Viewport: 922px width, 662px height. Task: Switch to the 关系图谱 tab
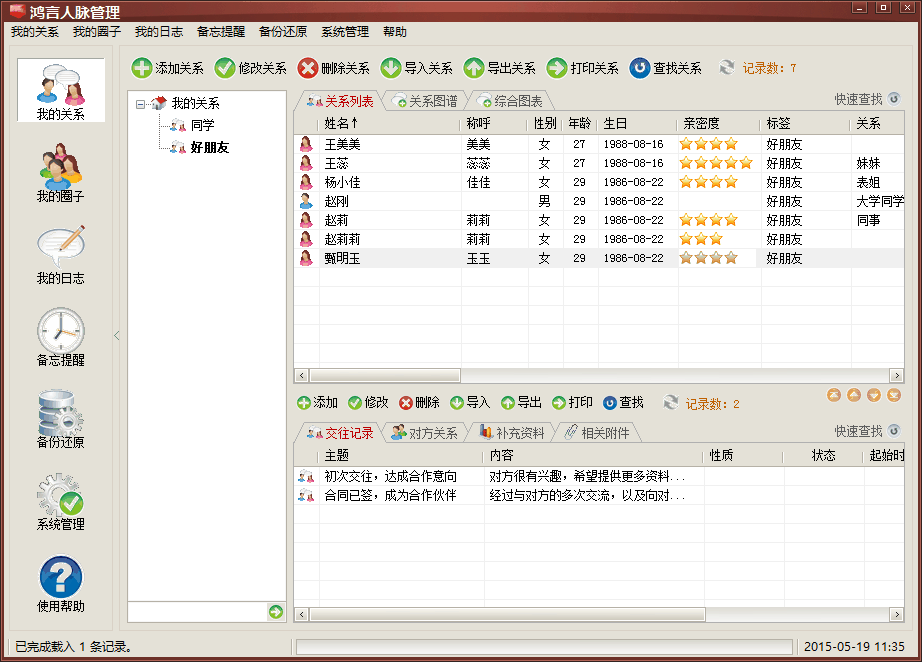pos(425,101)
